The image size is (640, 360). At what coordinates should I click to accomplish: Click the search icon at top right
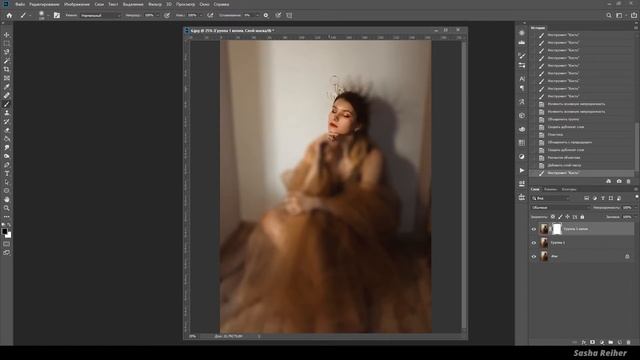(609, 15)
